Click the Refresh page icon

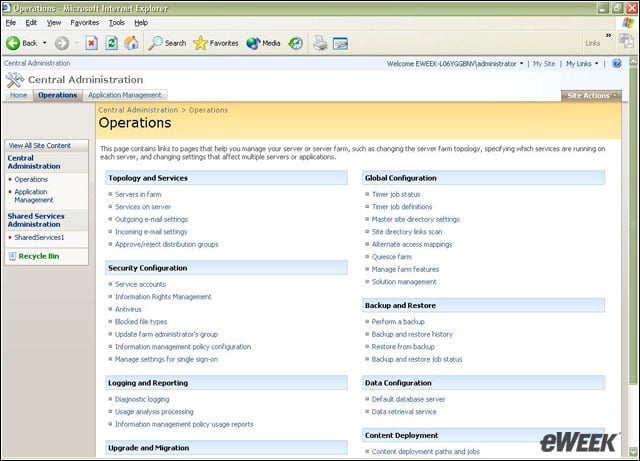111,43
